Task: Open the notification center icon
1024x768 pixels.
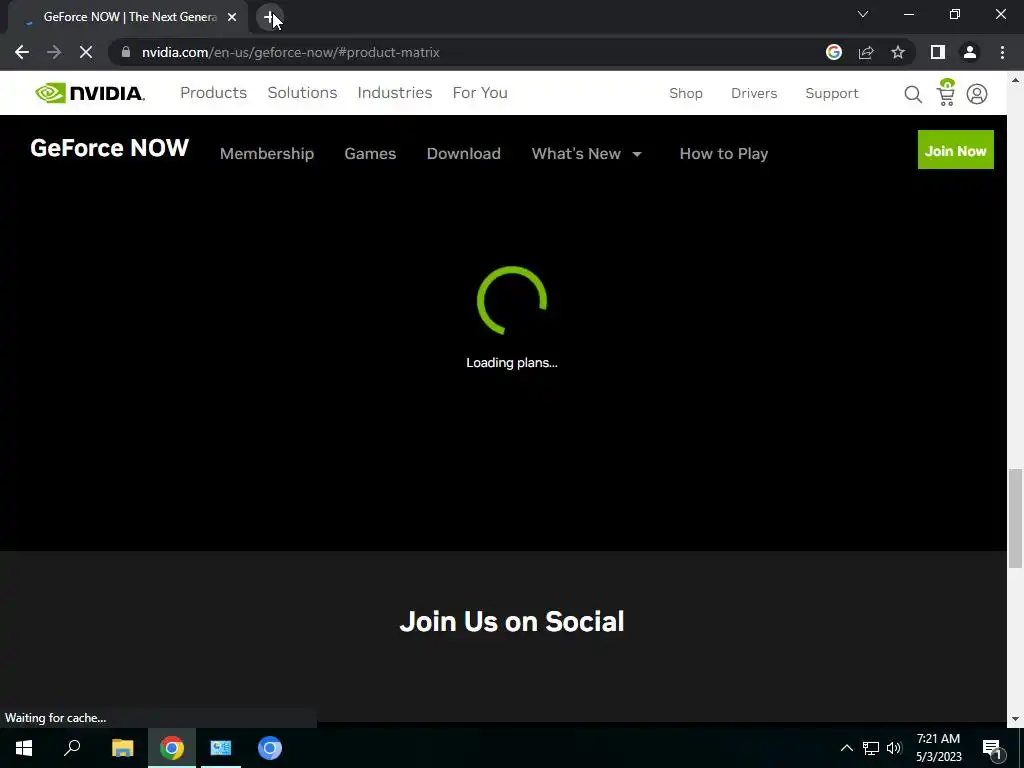Action: (x=992, y=748)
